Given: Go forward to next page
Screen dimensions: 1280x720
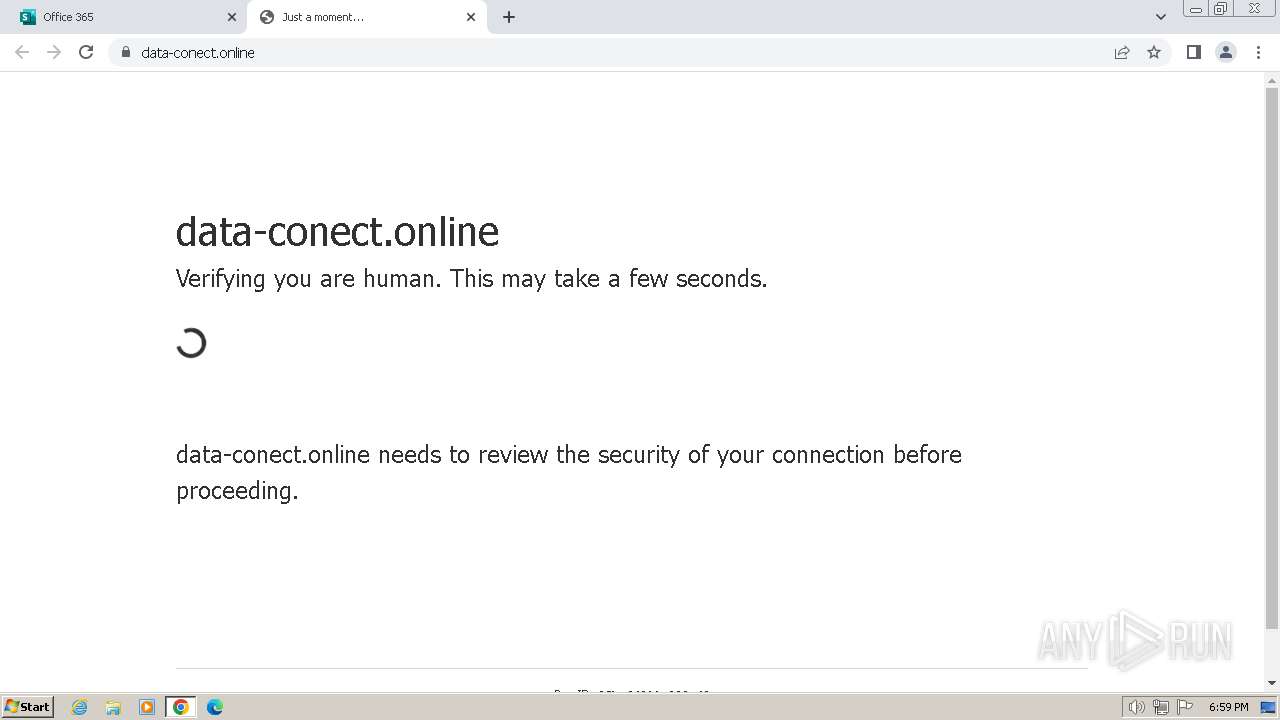Looking at the screenshot, I should (x=54, y=52).
